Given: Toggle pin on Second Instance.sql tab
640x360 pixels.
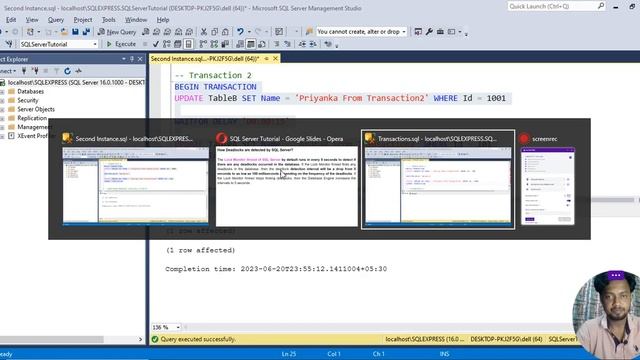Looking at the screenshot, I should pos(267,59).
